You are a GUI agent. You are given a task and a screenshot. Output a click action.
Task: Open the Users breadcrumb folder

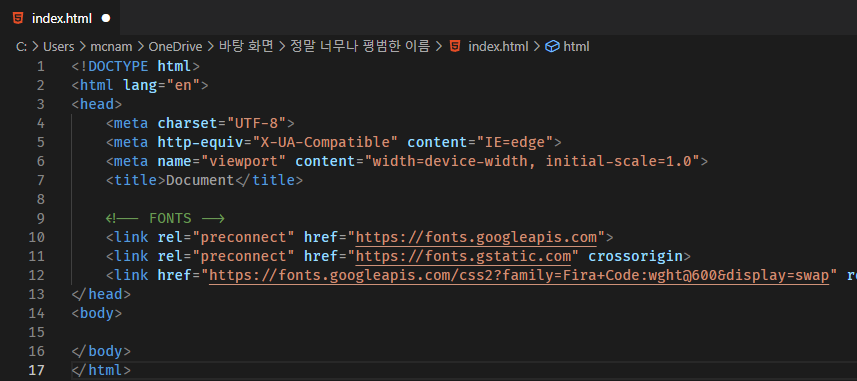click(x=58, y=47)
